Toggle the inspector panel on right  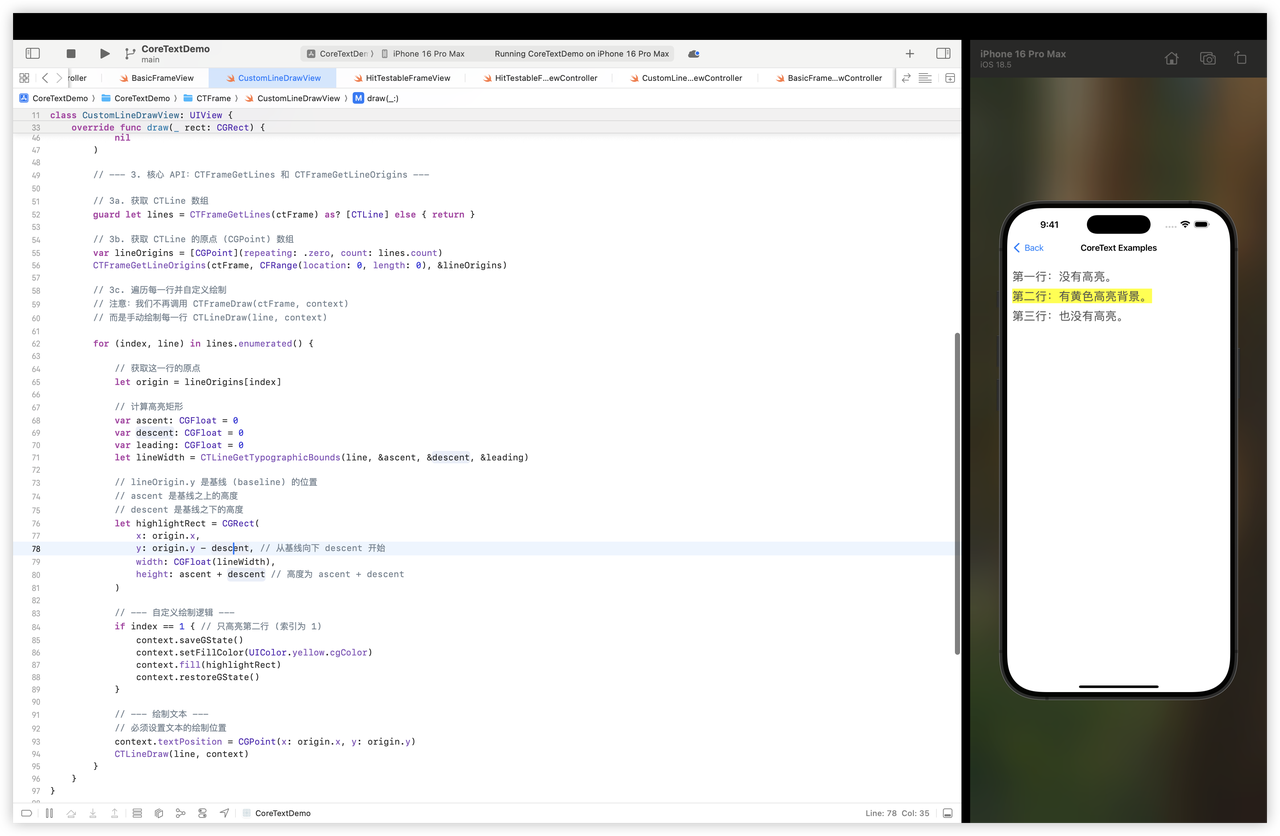click(x=943, y=53)
